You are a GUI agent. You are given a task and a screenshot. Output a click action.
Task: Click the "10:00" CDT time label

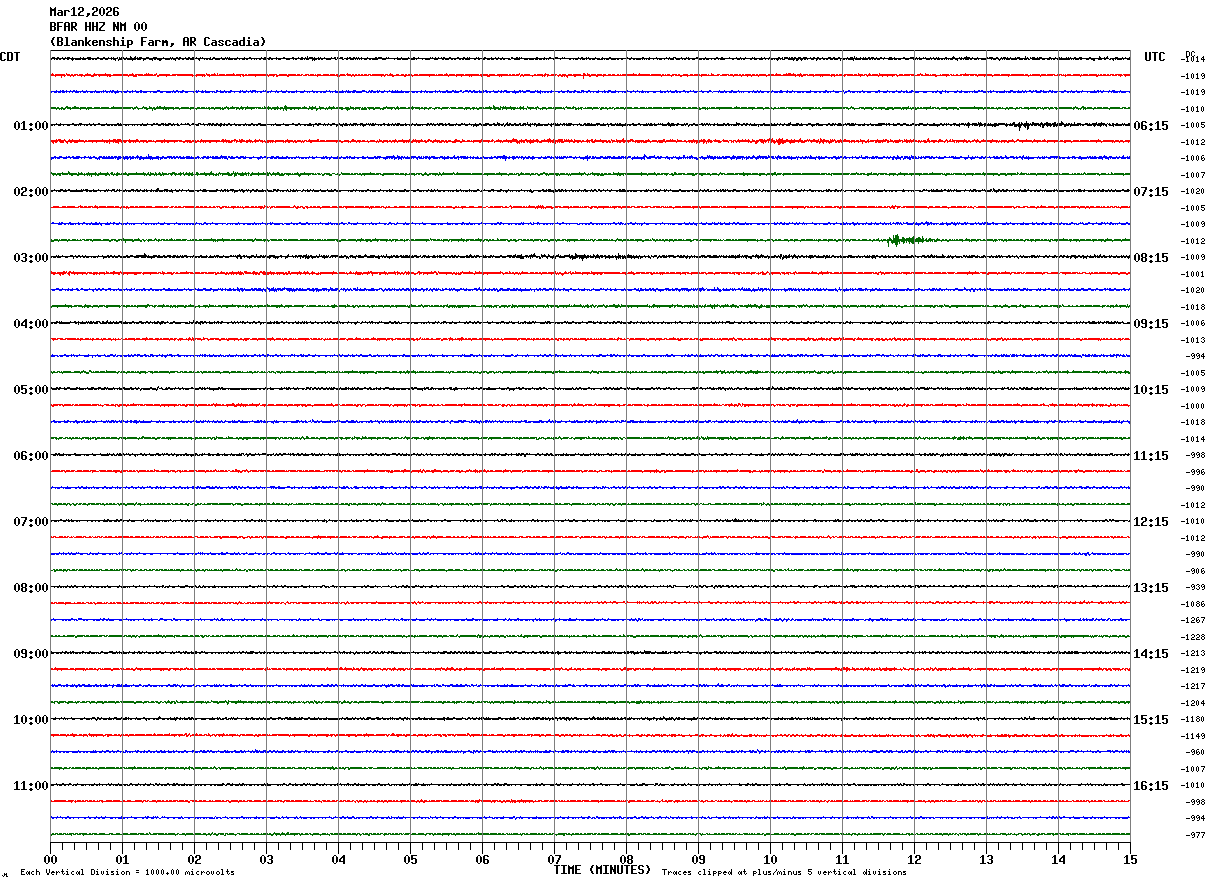[x=31, y=720]
